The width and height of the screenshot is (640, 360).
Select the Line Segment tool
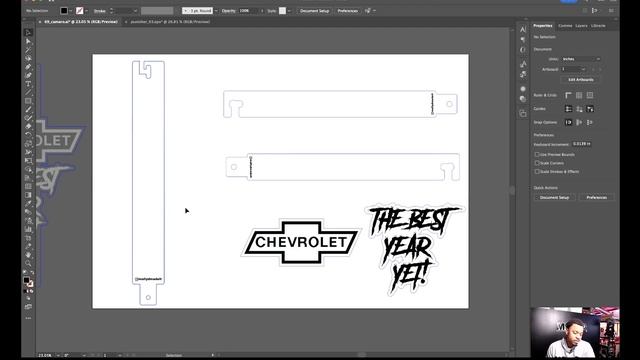coord(28,92)
